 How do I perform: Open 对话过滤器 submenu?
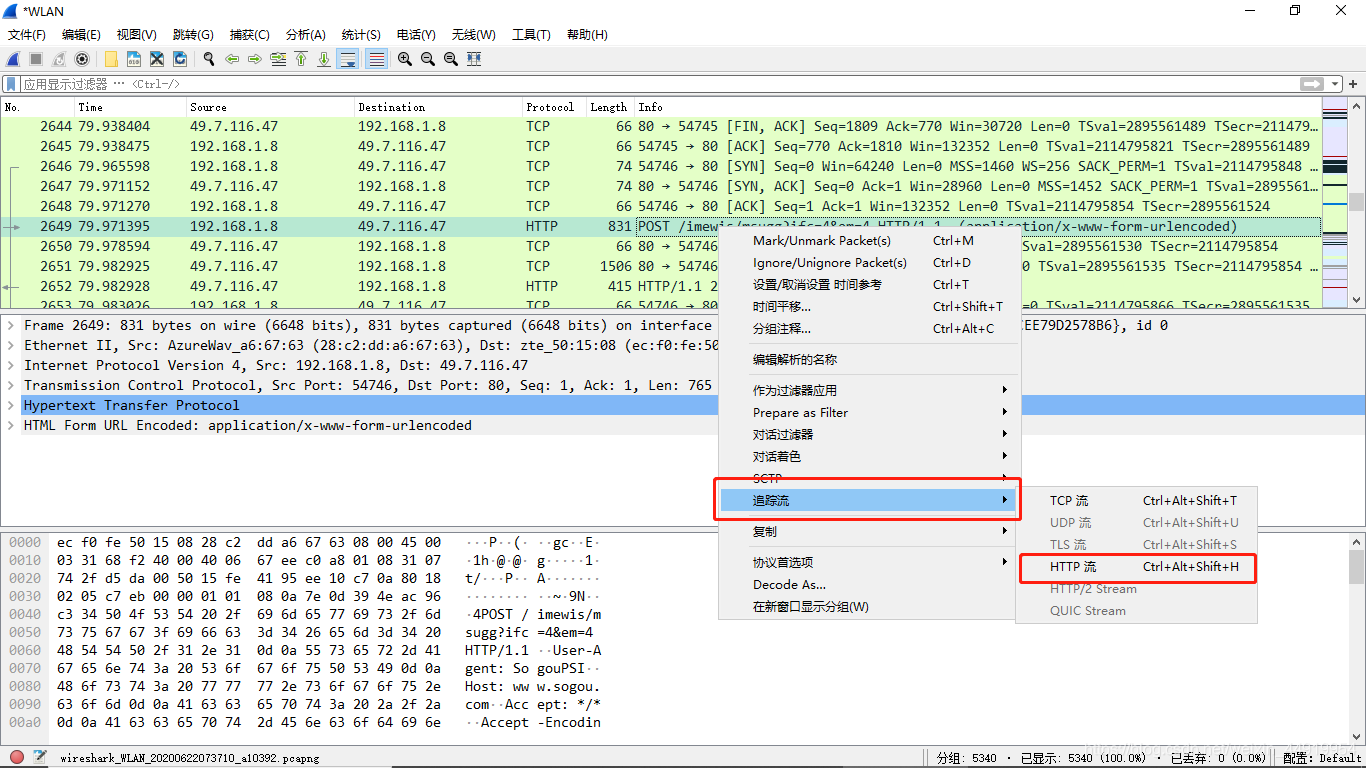click(869, 434)
